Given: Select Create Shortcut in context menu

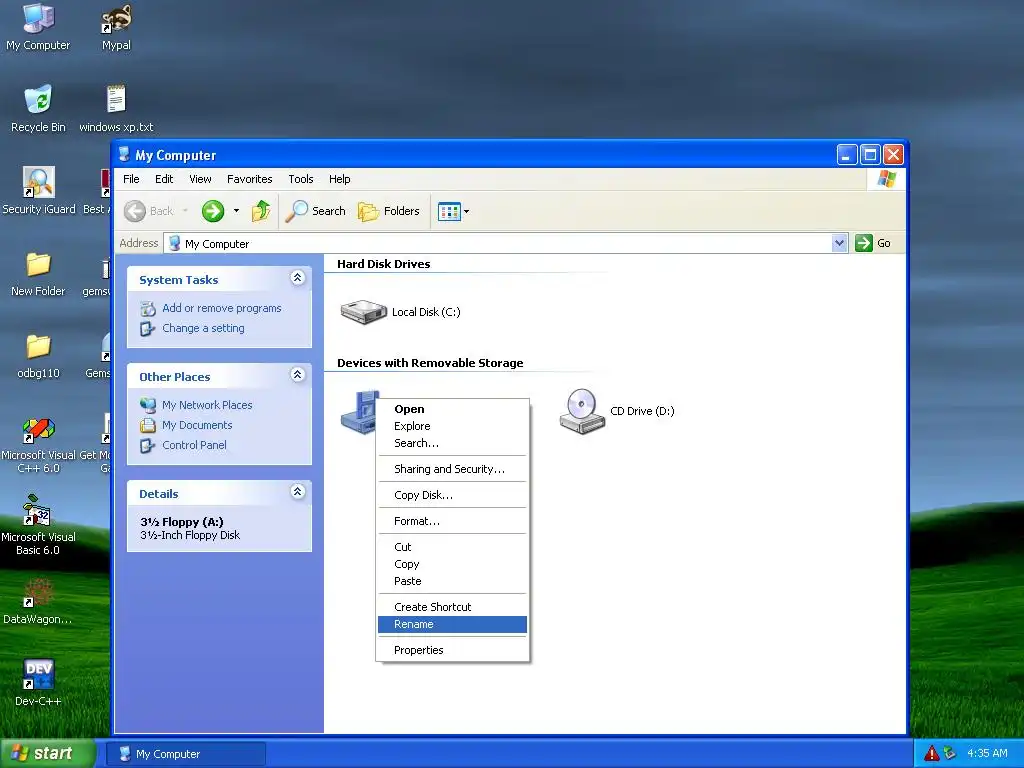Looking at the screenshot, I should click(x=452, y=607).
